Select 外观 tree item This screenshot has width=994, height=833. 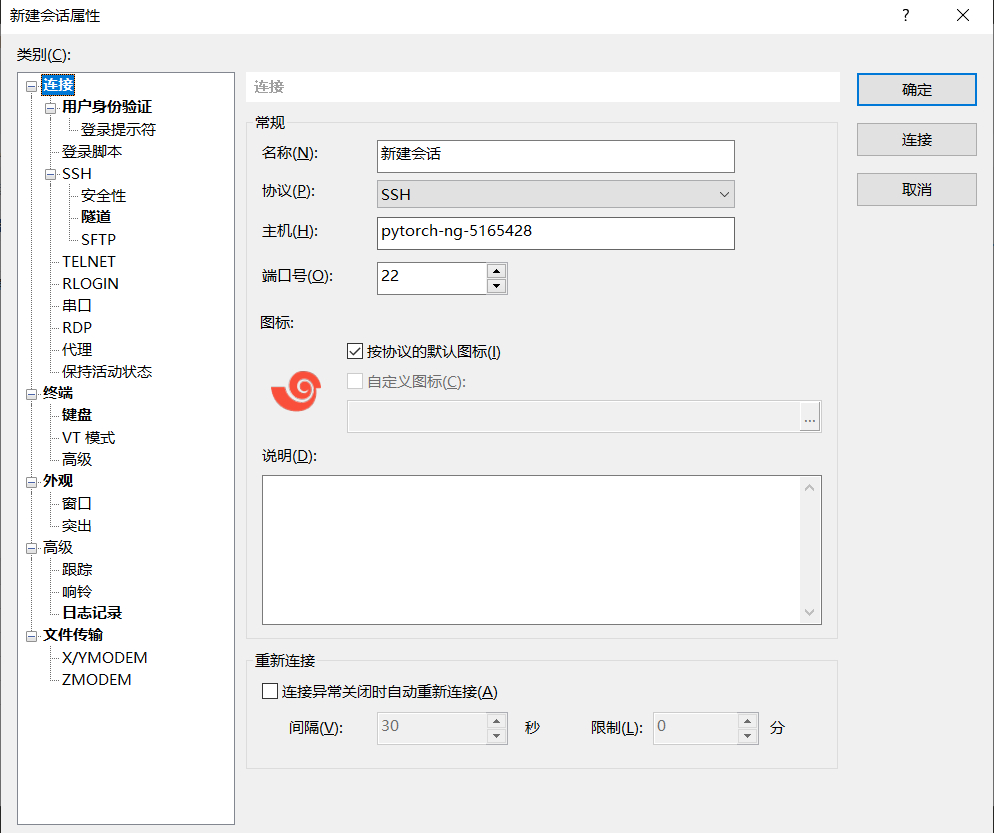pos(58,481)
